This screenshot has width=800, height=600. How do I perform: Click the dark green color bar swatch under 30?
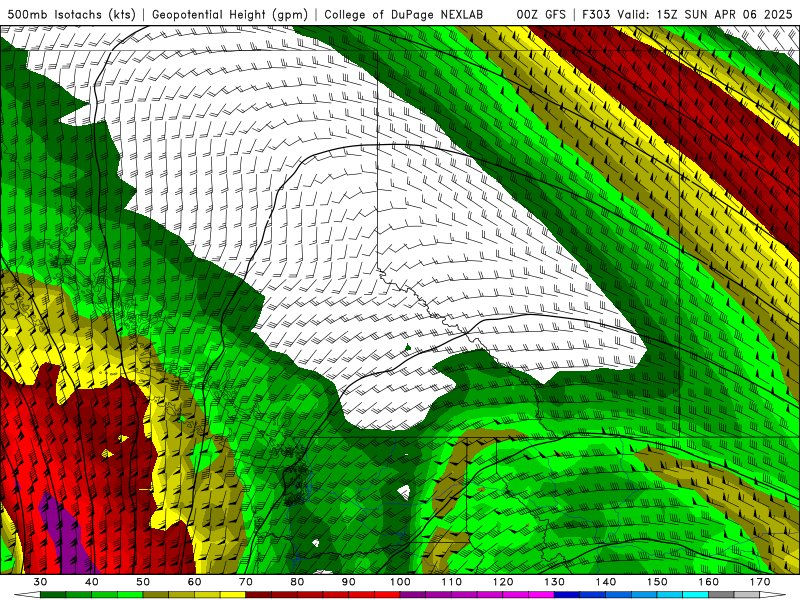(53, 595)
